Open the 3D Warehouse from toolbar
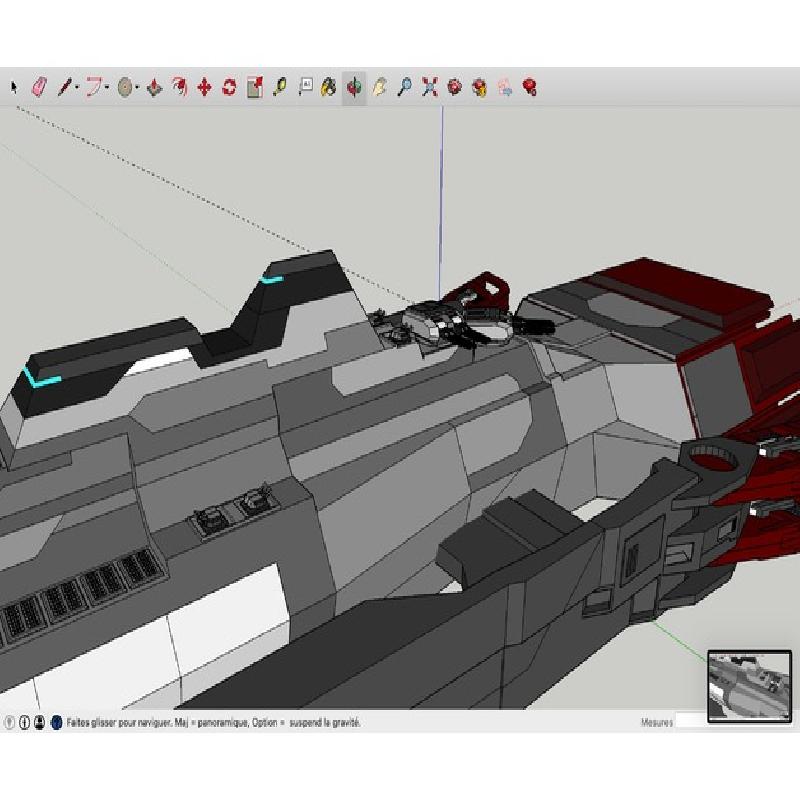800x800 pixels. (x=455, y=88)
